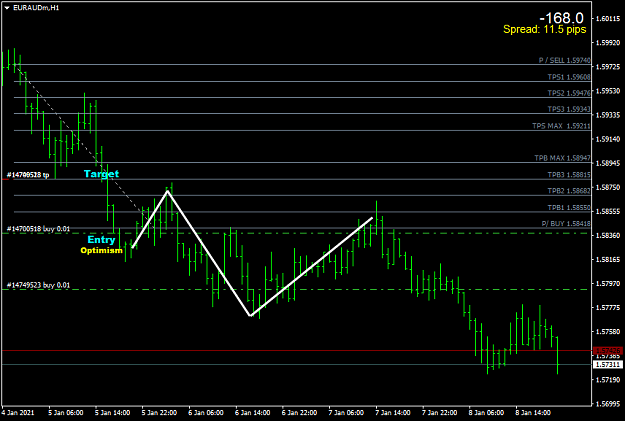Click 1.59920 on the price scale
This screenshot has width=625, height=421.
coord(607,43)
